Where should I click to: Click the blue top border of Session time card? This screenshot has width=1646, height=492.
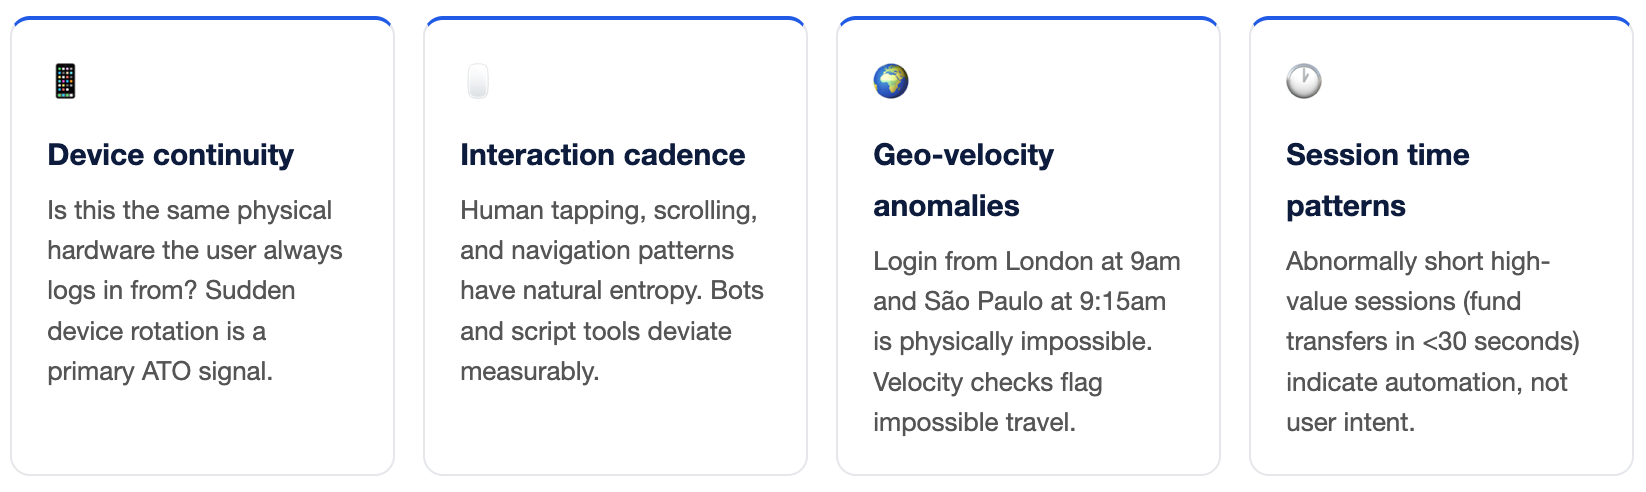(x=1441, y=18)
